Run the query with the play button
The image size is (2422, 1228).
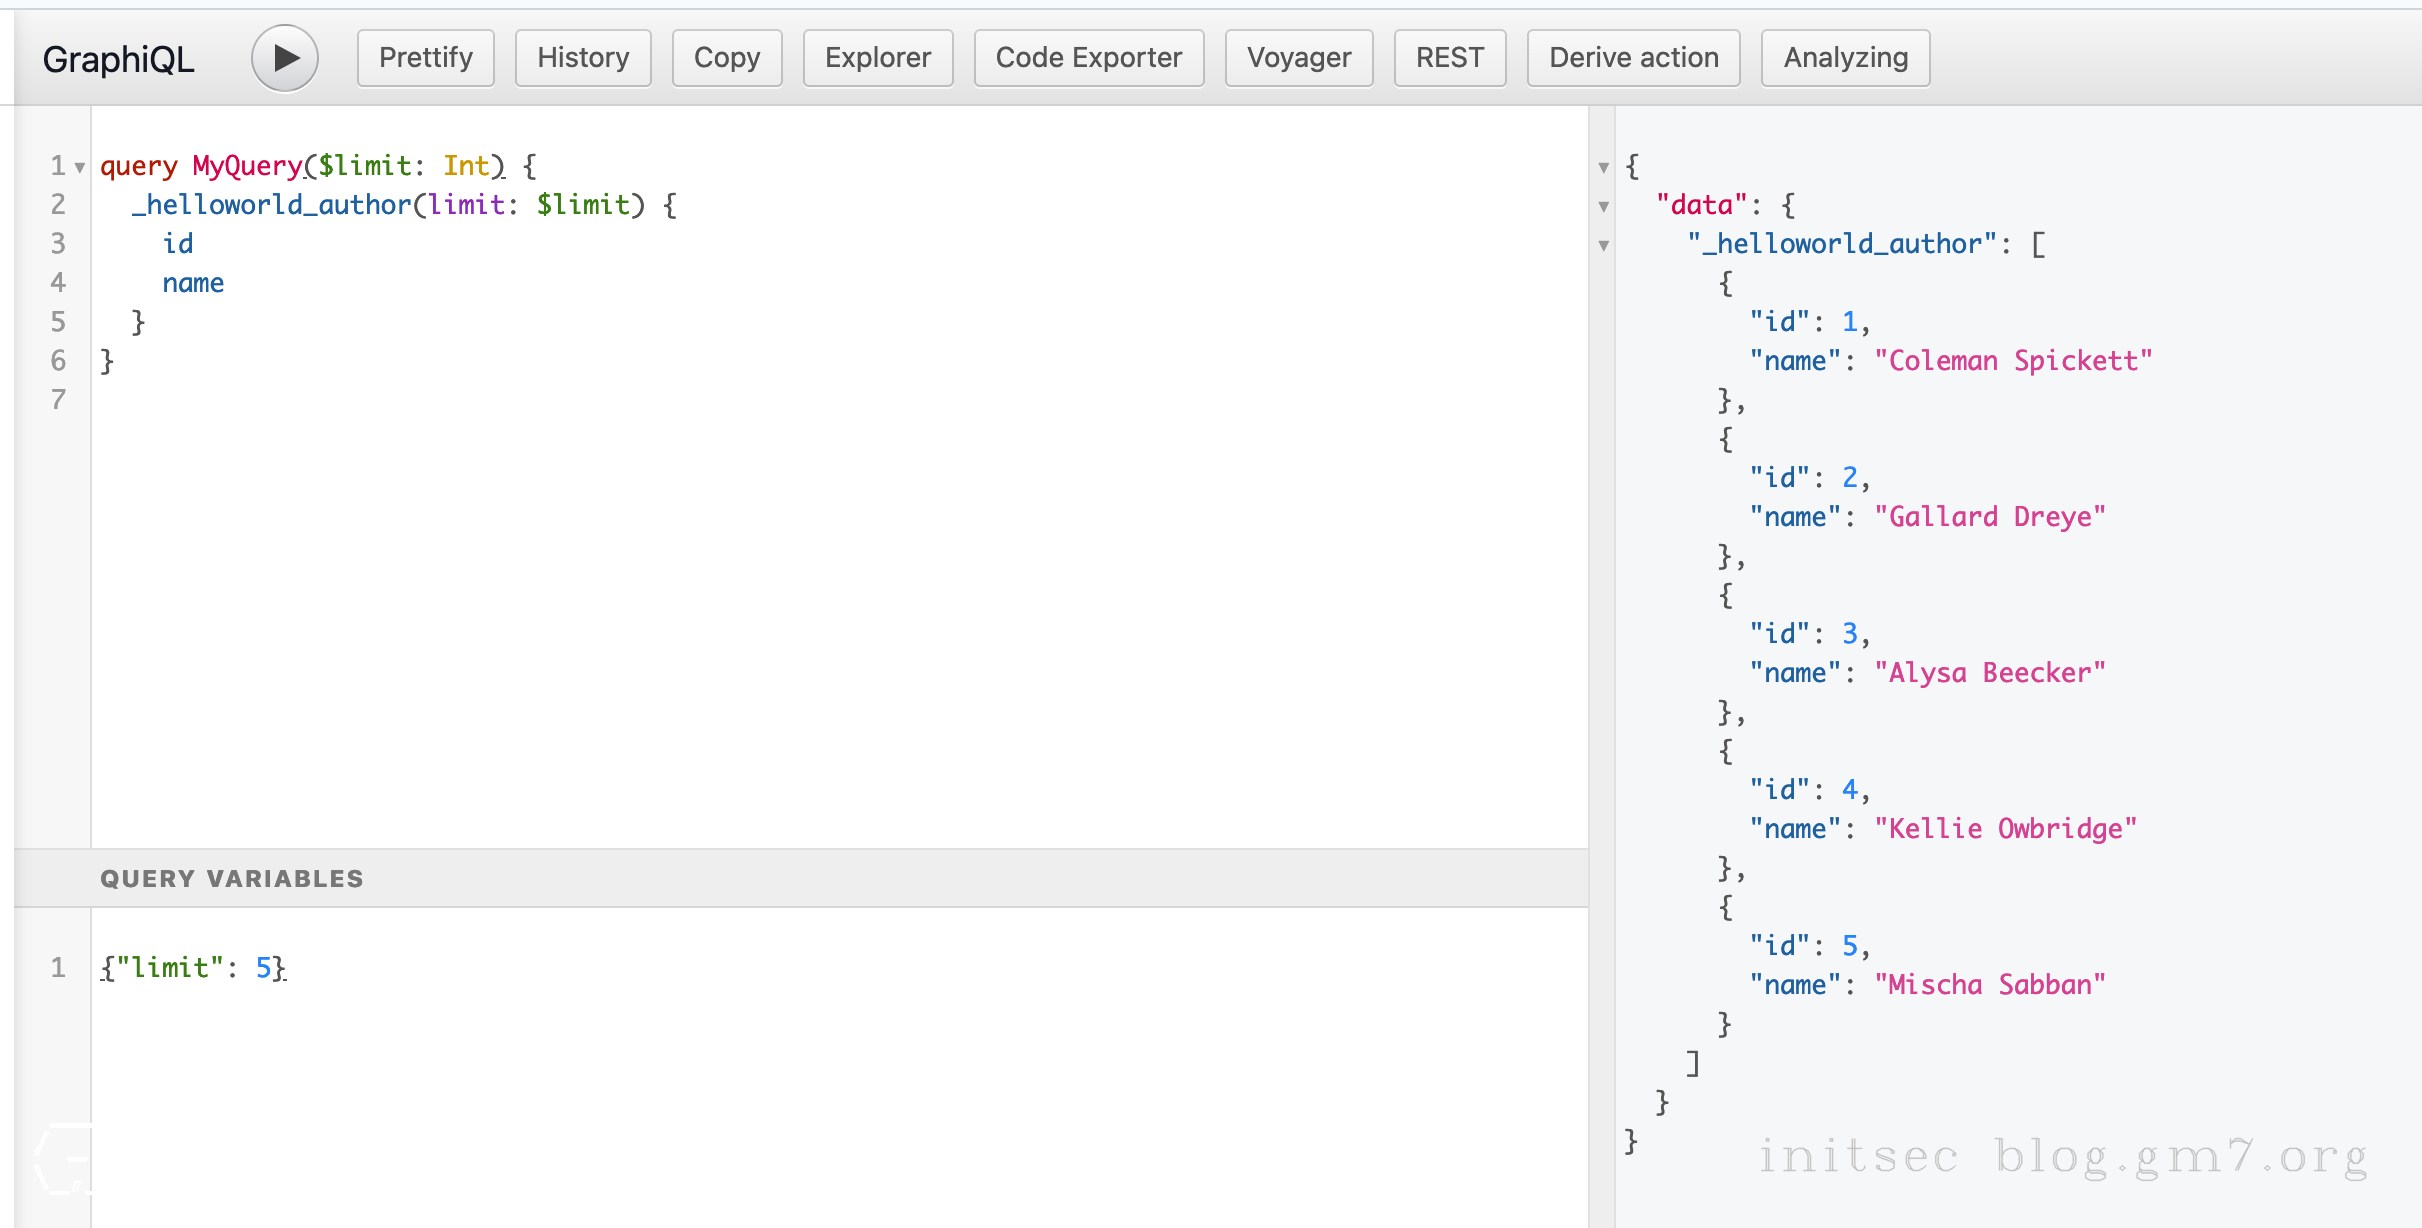click(285, 58)
